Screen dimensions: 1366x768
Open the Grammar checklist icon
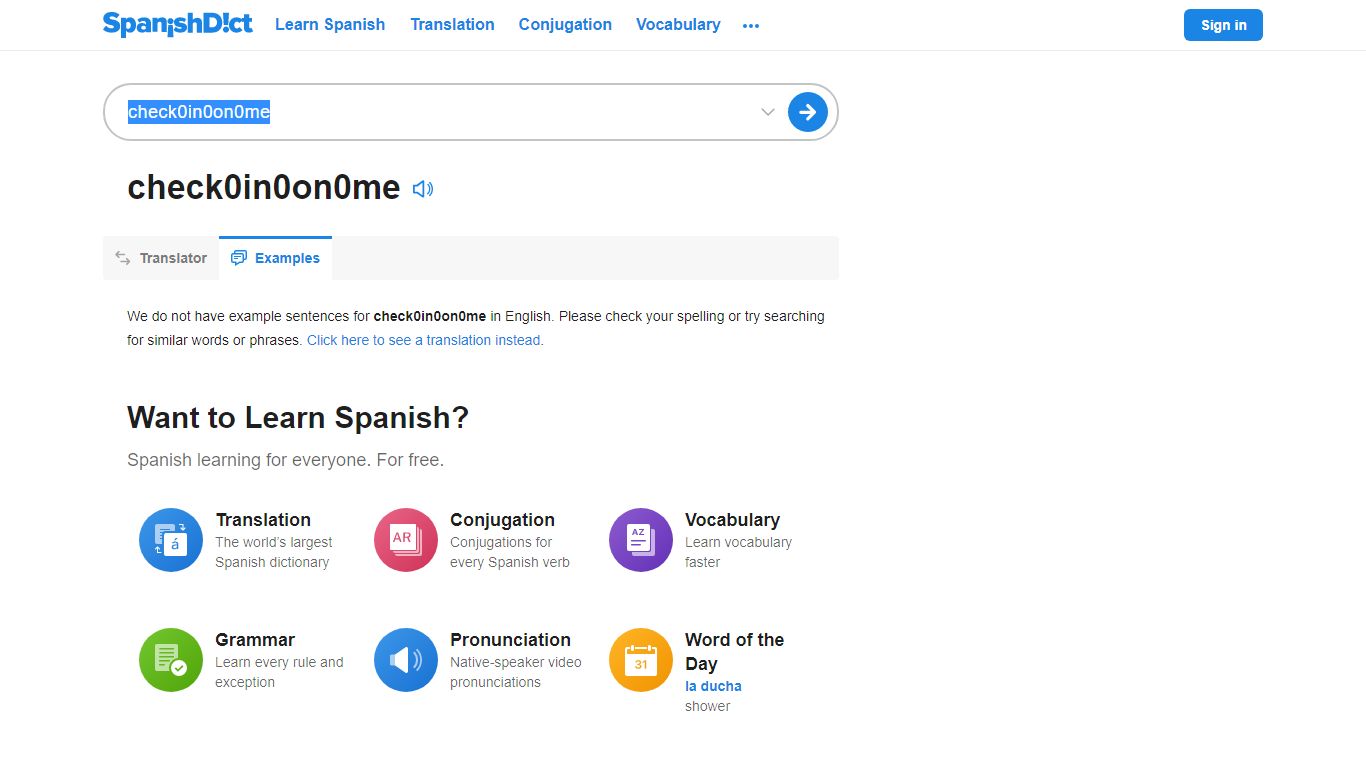click(x=171, y=660)
